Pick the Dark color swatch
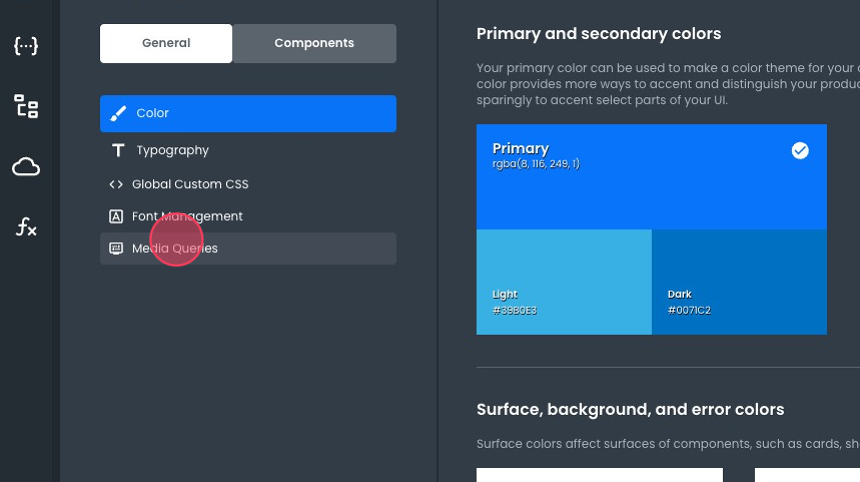860x482 pixels. [739, 281]
